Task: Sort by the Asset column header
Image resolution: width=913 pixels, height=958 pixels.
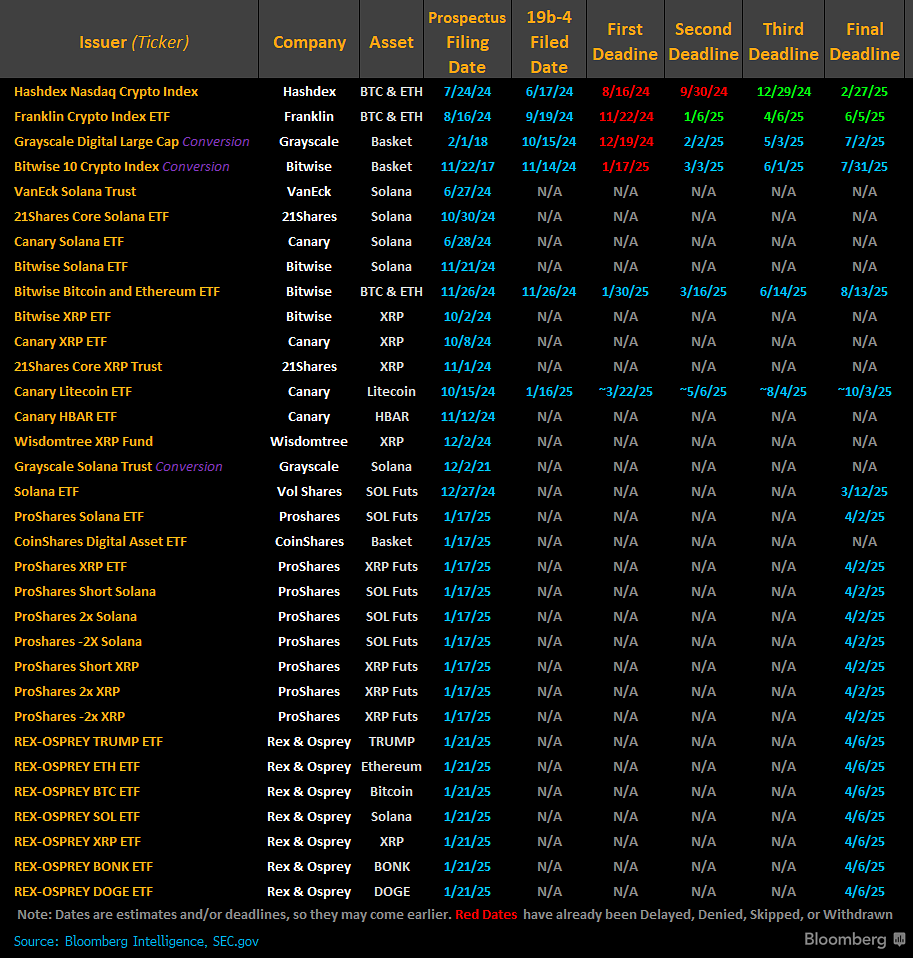Action: pyautogui.click(x=391, y=39)
